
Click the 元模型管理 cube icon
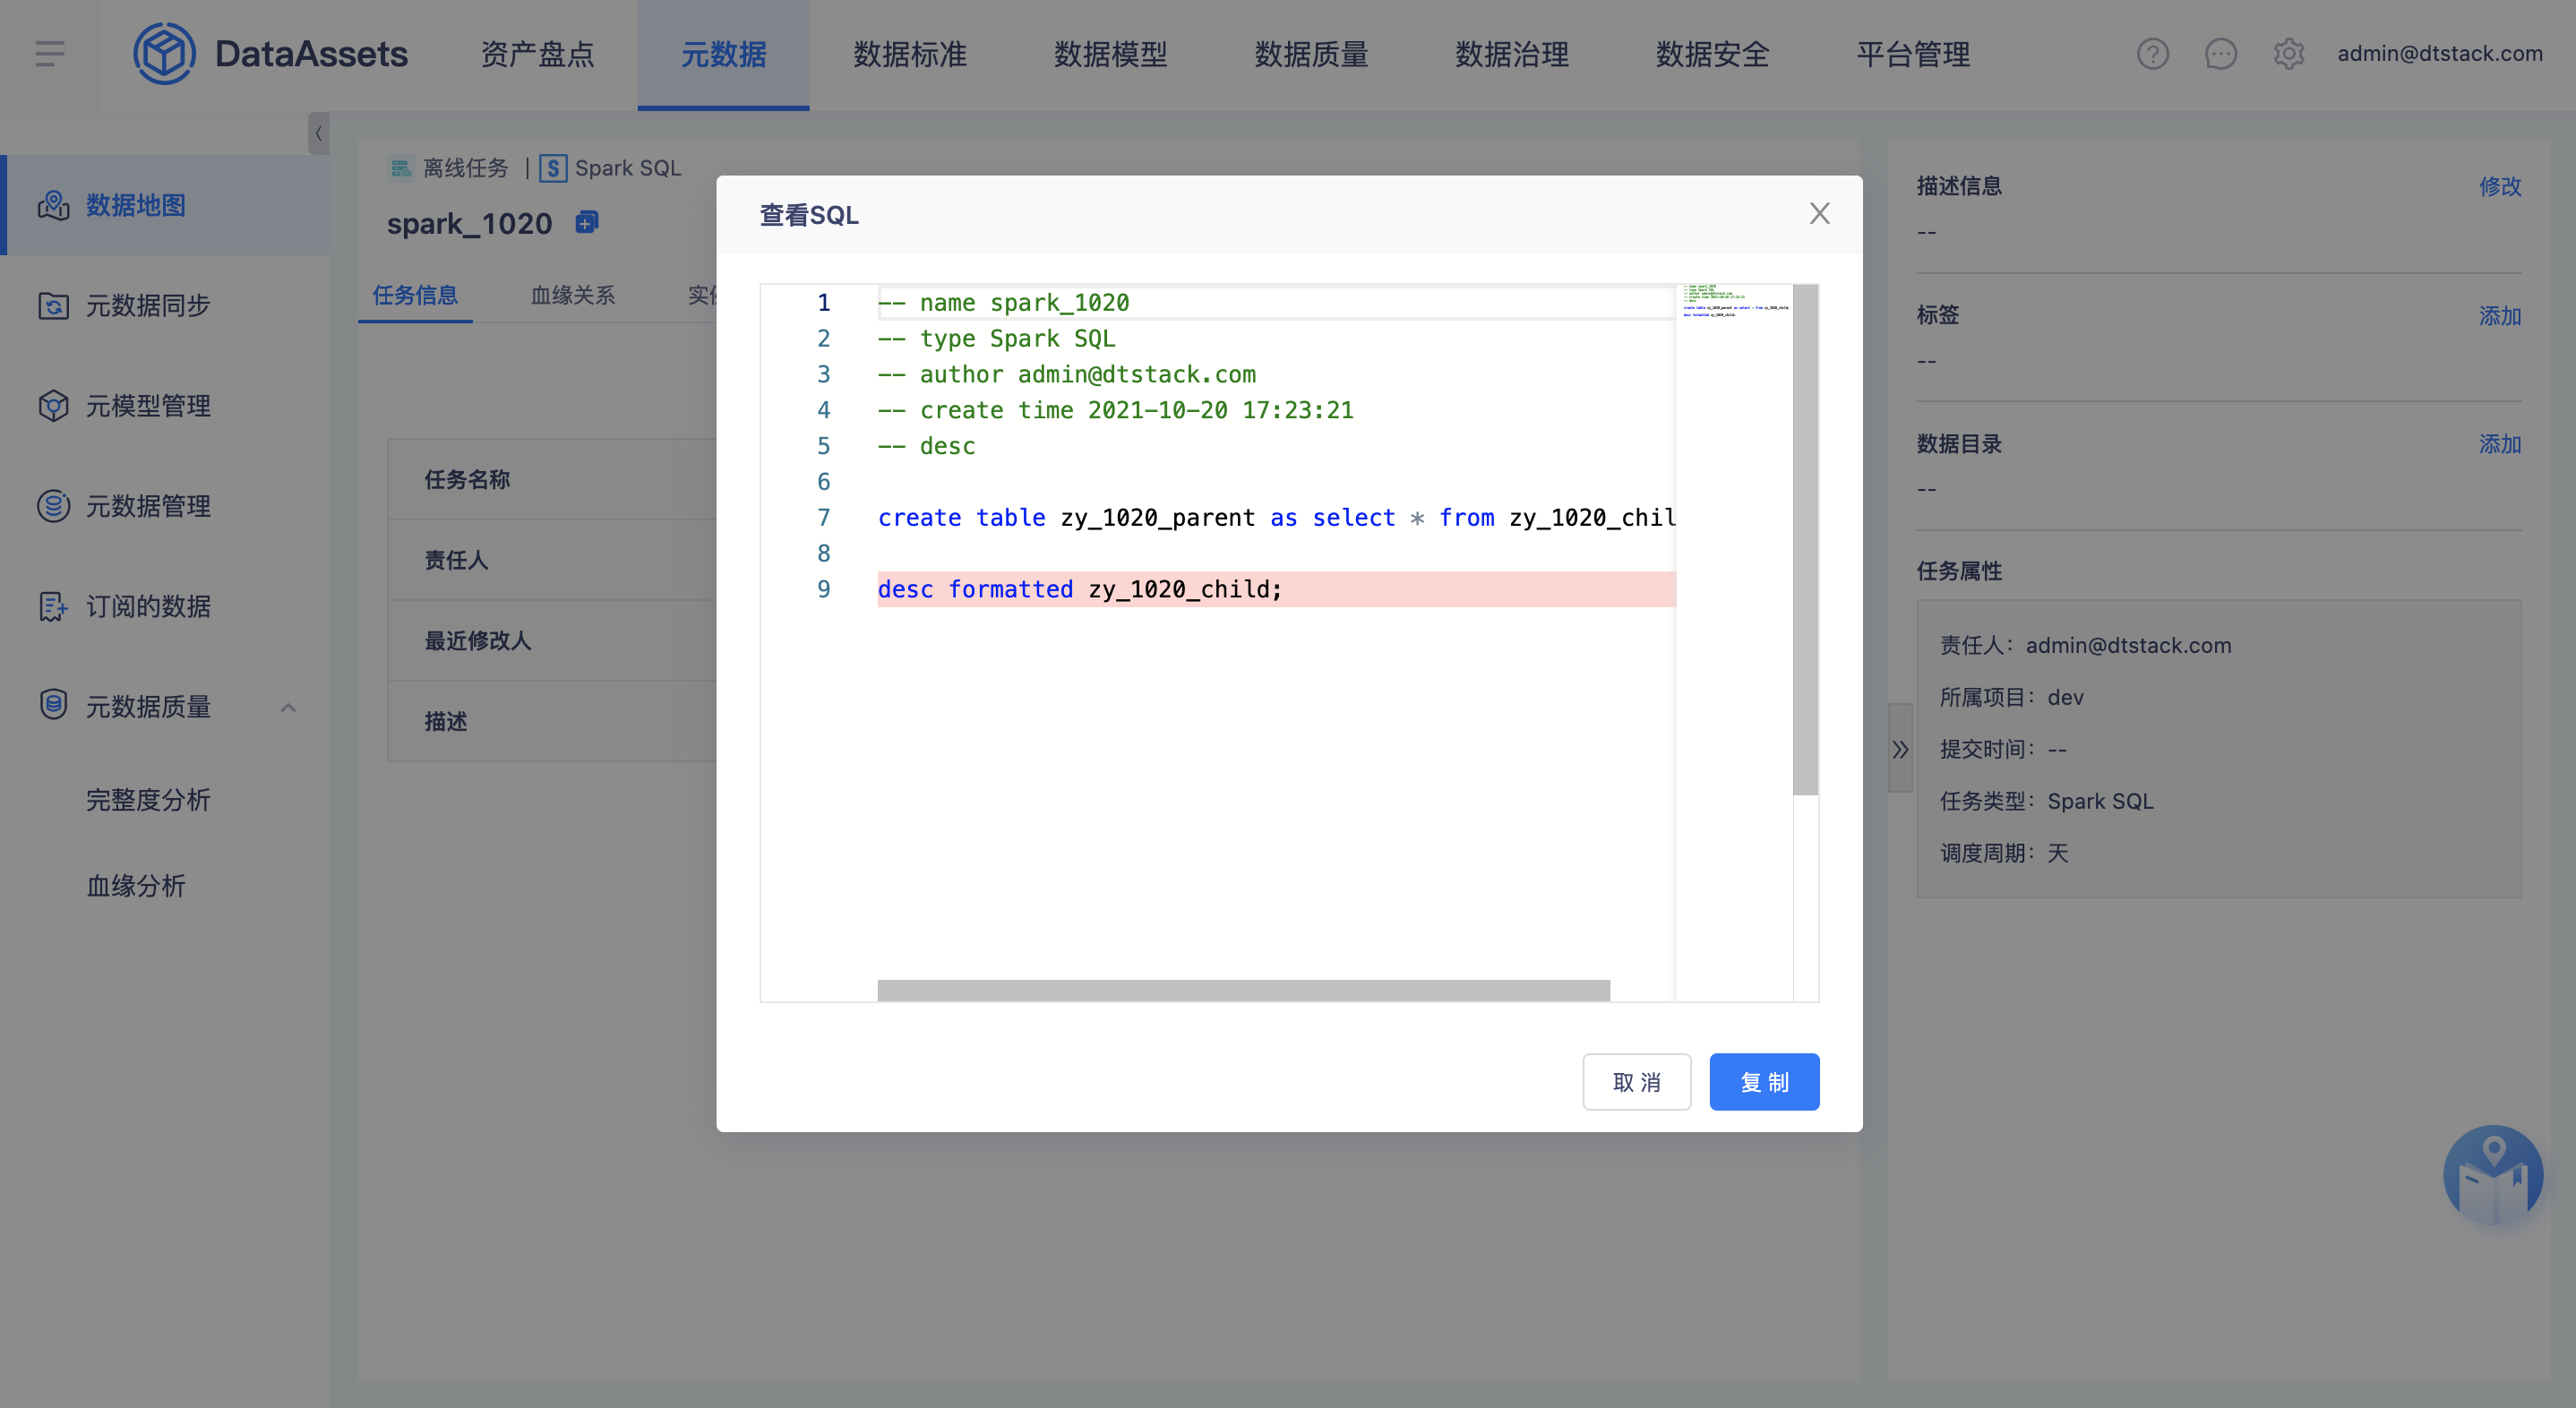click(53, 405)
